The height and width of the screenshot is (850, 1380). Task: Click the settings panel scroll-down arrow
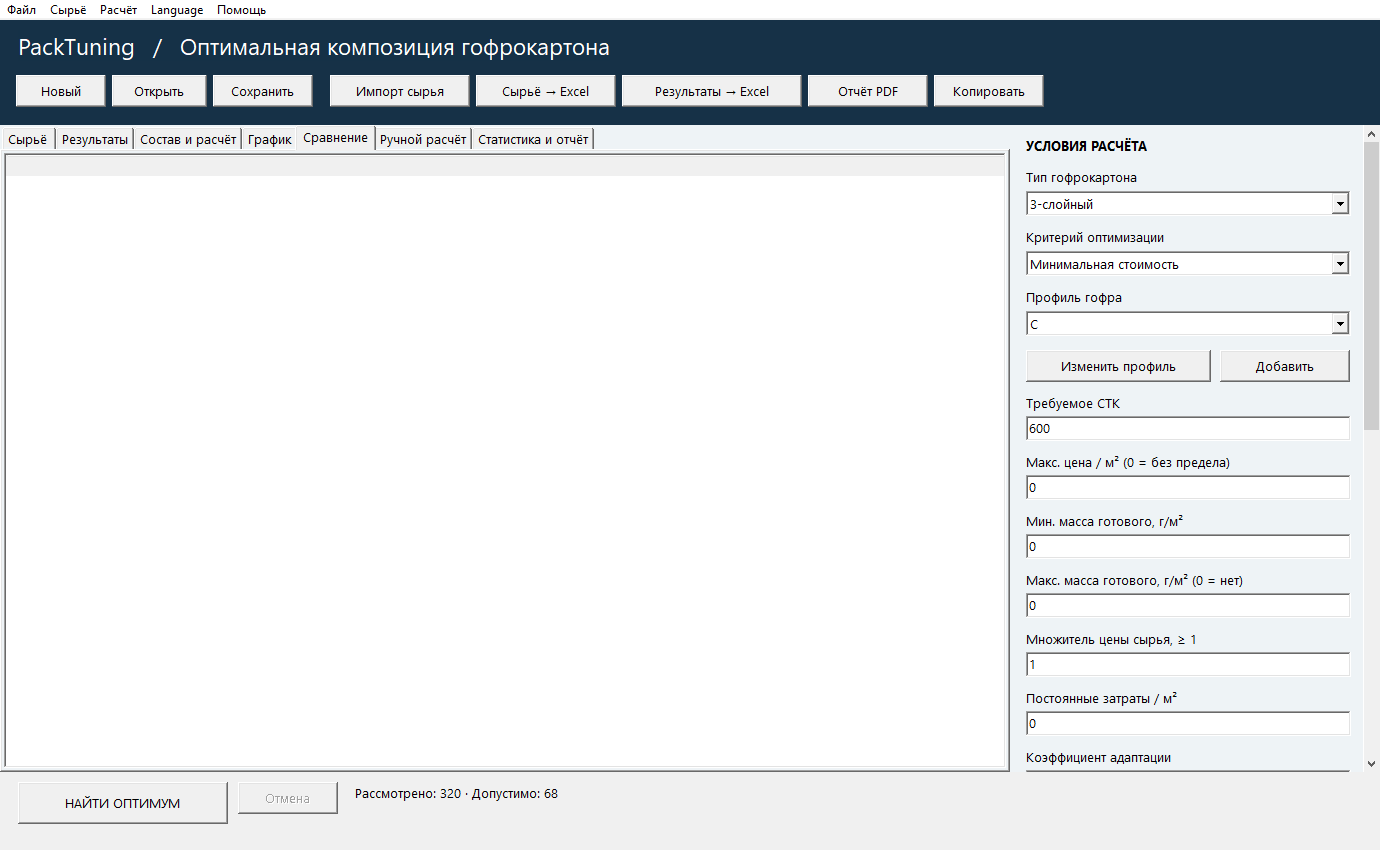[x=1371, y=763]
